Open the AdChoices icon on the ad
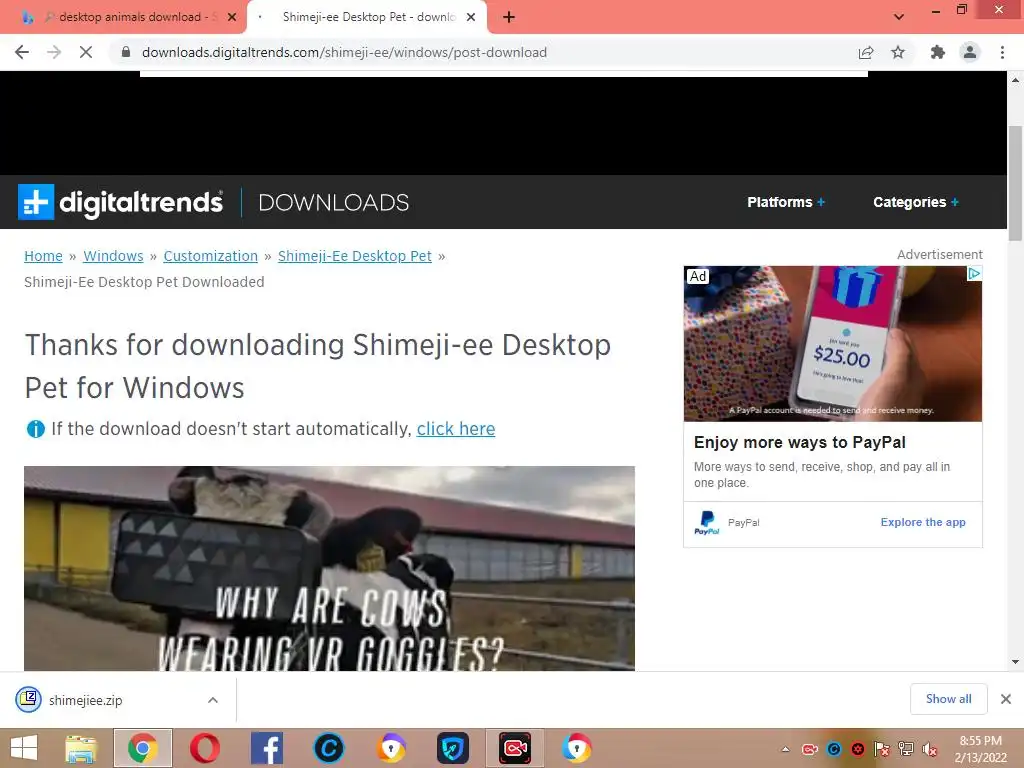The height and width of the screenshot is (768, 1024). pos(974,274)
